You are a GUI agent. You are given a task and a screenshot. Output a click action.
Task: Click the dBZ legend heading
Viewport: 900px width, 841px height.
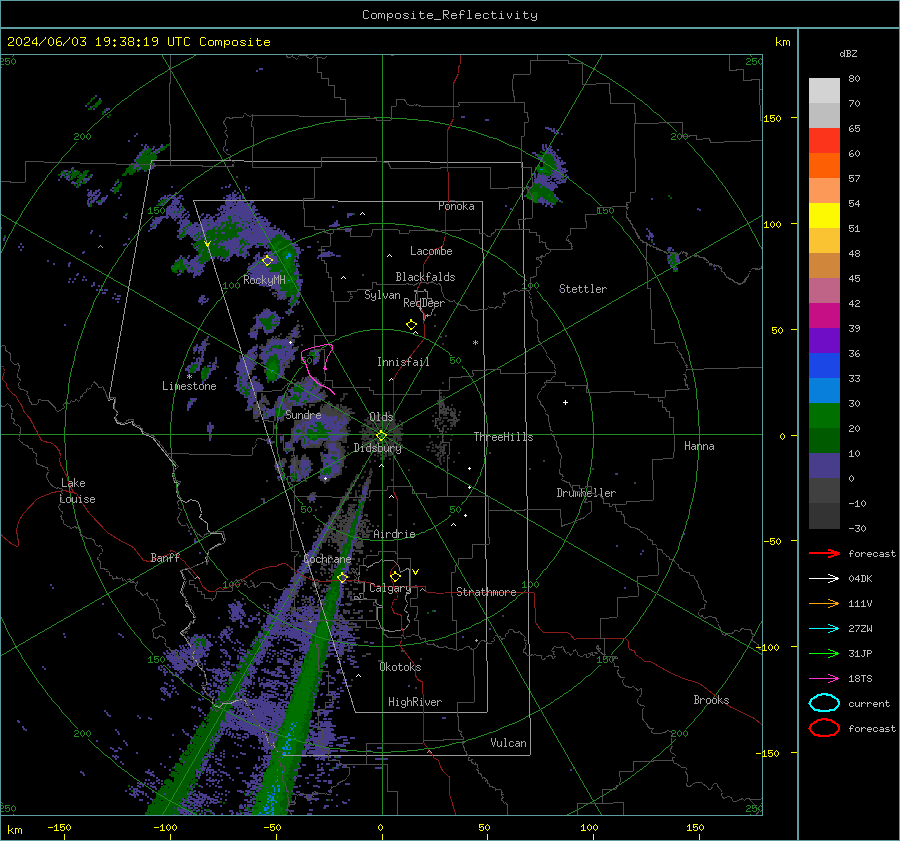848,53
